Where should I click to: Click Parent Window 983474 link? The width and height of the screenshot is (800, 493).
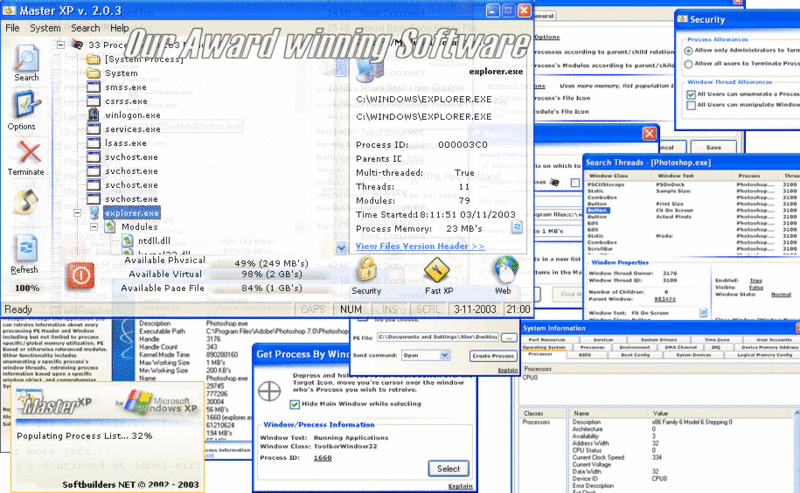665,299
